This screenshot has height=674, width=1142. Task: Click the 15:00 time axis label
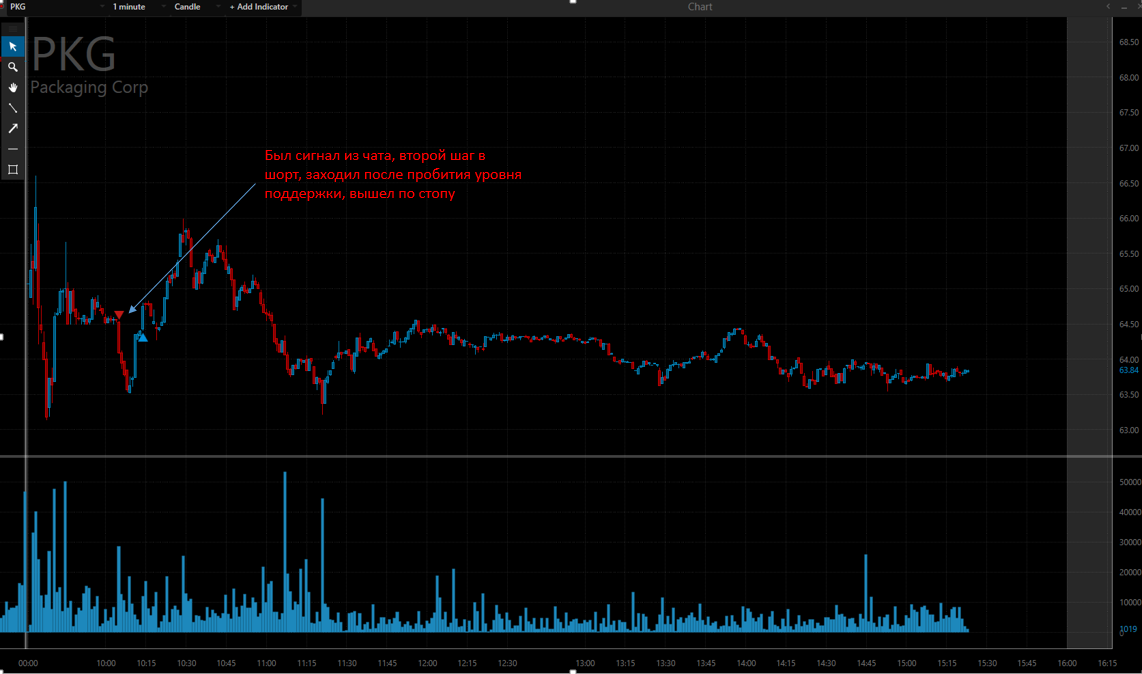click(x=906, y=663)
